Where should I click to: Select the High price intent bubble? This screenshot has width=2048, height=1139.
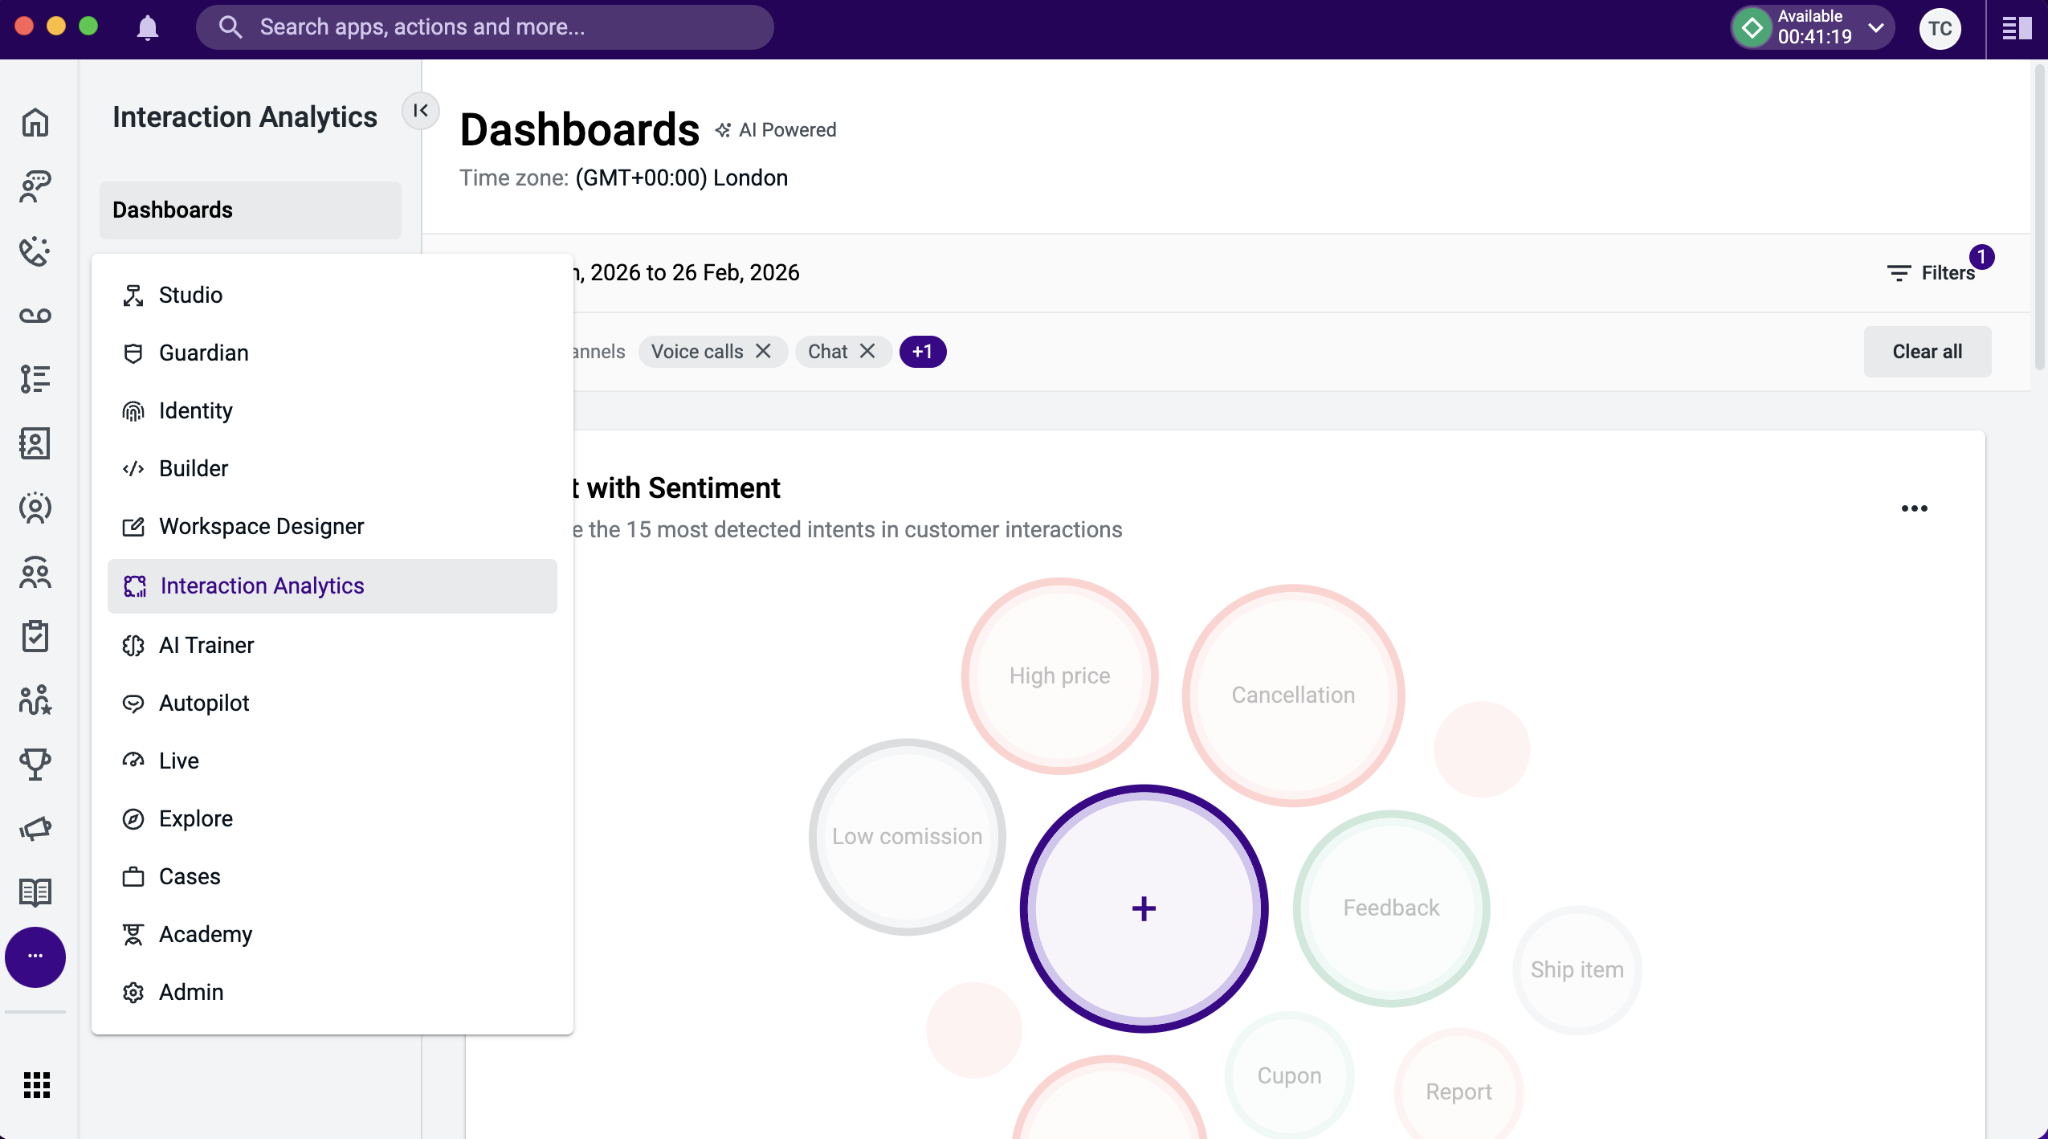pyautogui.click(x=1059, y=676)
